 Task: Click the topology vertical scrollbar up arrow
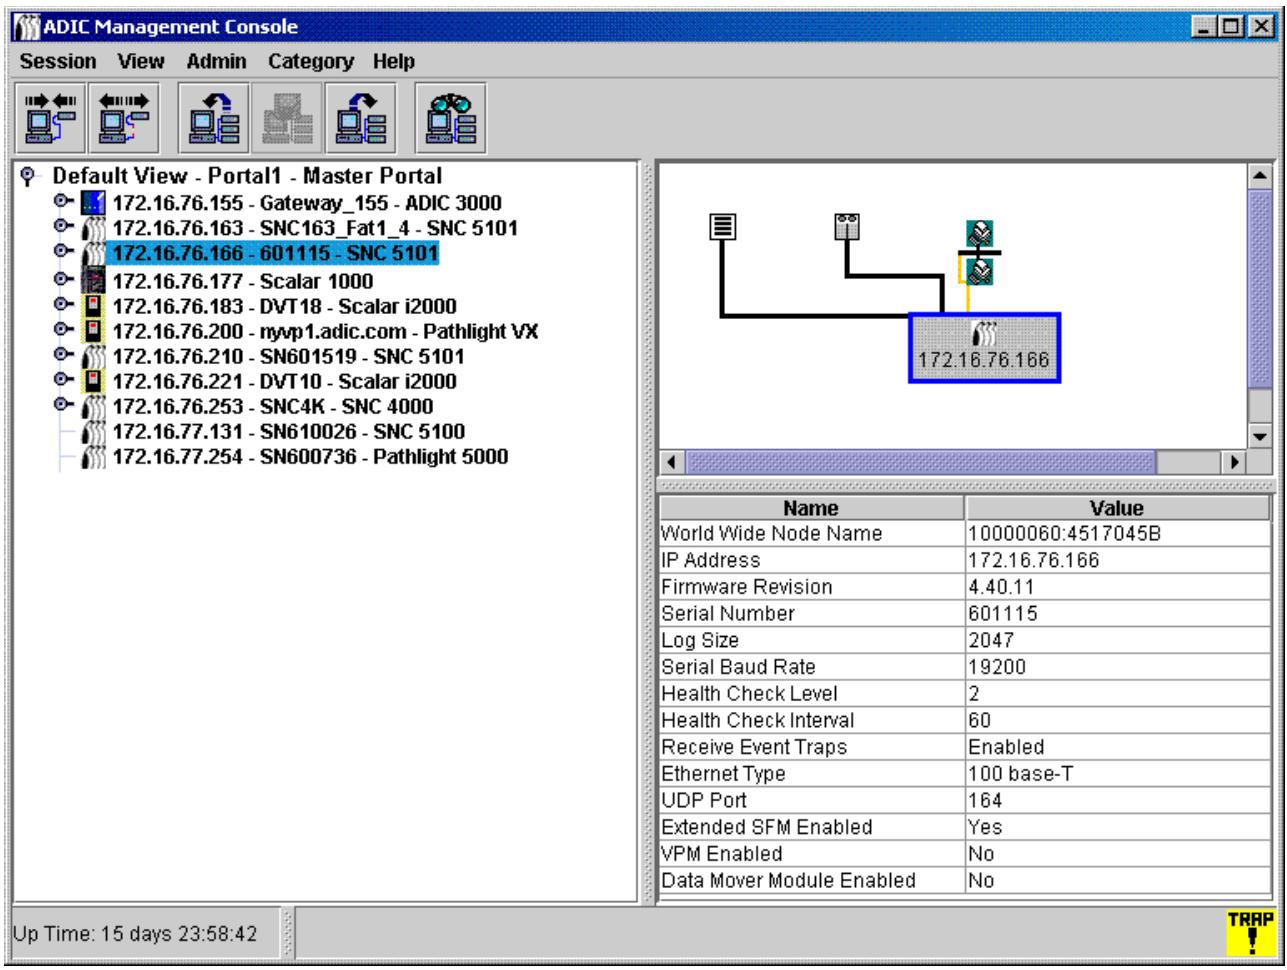(1260, 176)
